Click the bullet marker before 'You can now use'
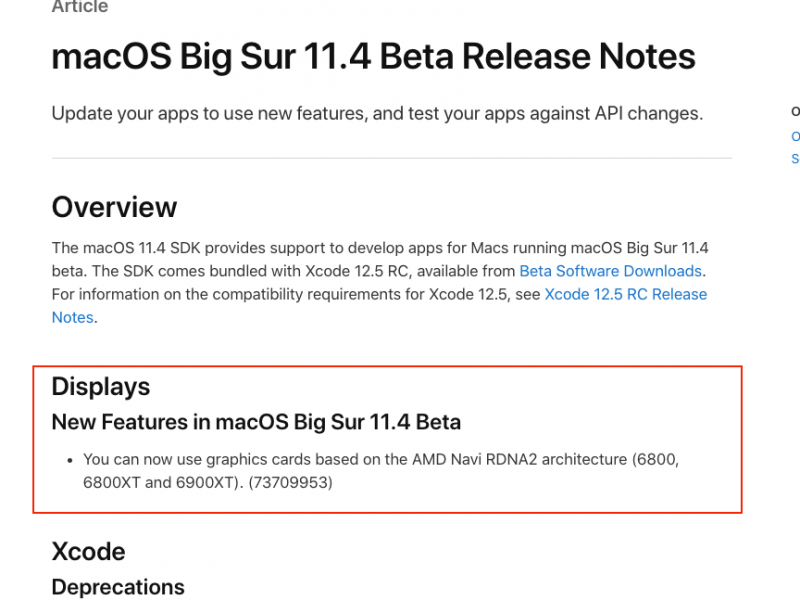The width and height of the screenshot is (800, 613). [x=71, y=461]
